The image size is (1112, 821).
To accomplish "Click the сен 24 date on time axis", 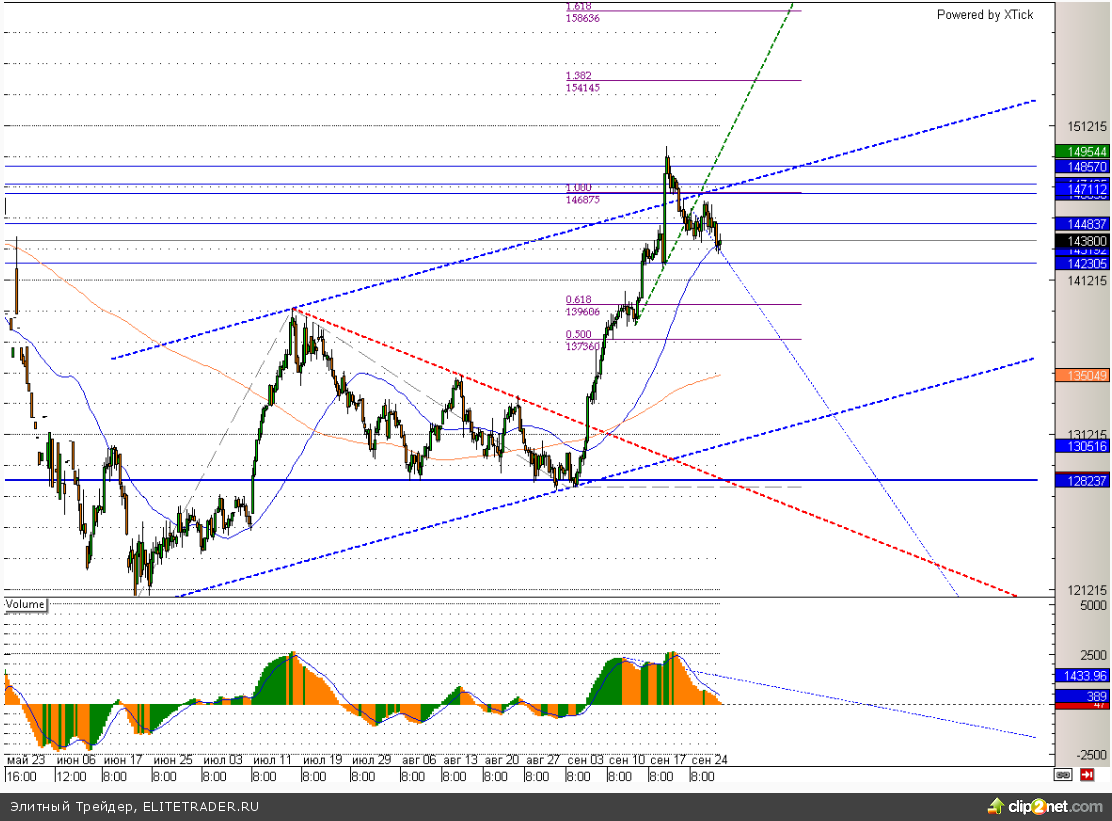I will pos(708,761).
